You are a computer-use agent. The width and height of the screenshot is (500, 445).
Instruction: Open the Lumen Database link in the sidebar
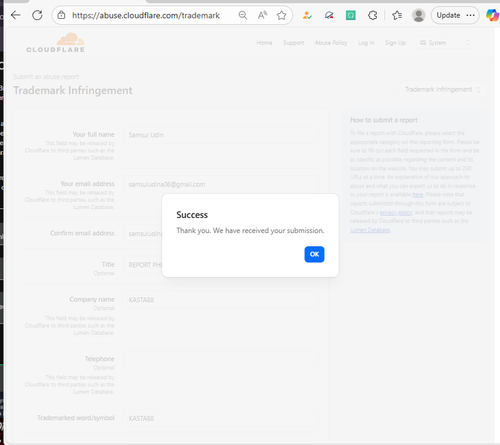point(370,230)
